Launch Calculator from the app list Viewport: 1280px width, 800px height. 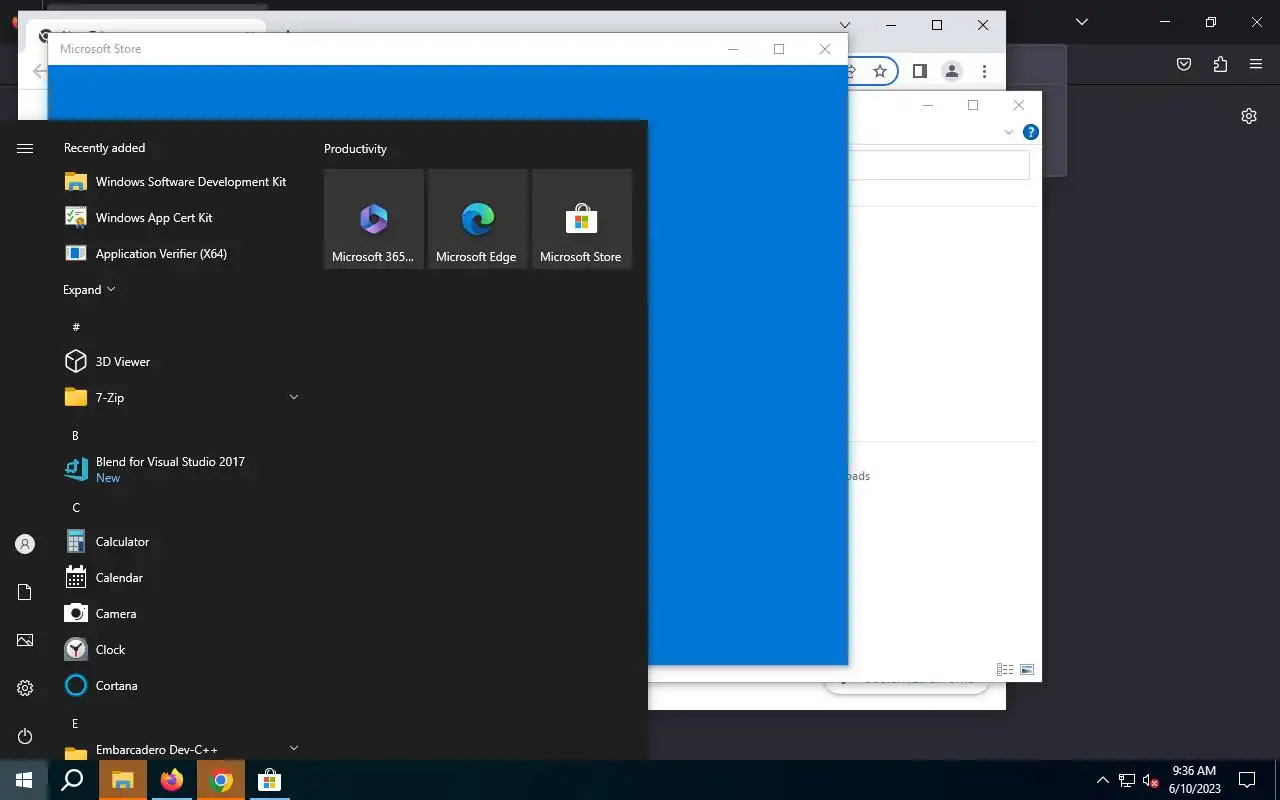181,542
